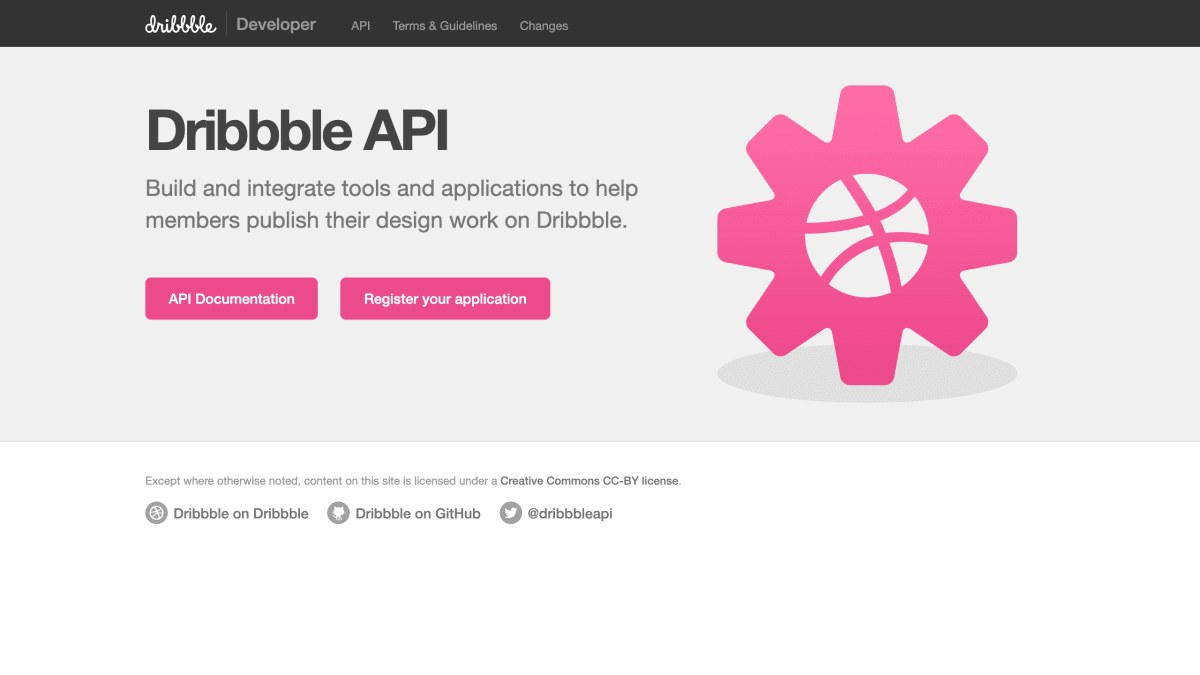Open Dribbble on GitHub link

coord(418,513)
